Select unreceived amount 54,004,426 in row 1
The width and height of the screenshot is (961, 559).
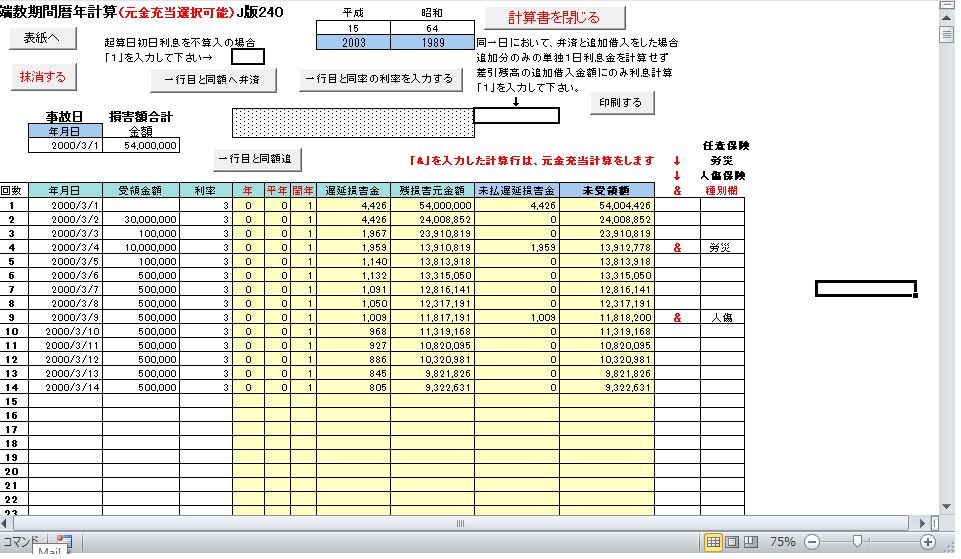[x=607, y=205]
